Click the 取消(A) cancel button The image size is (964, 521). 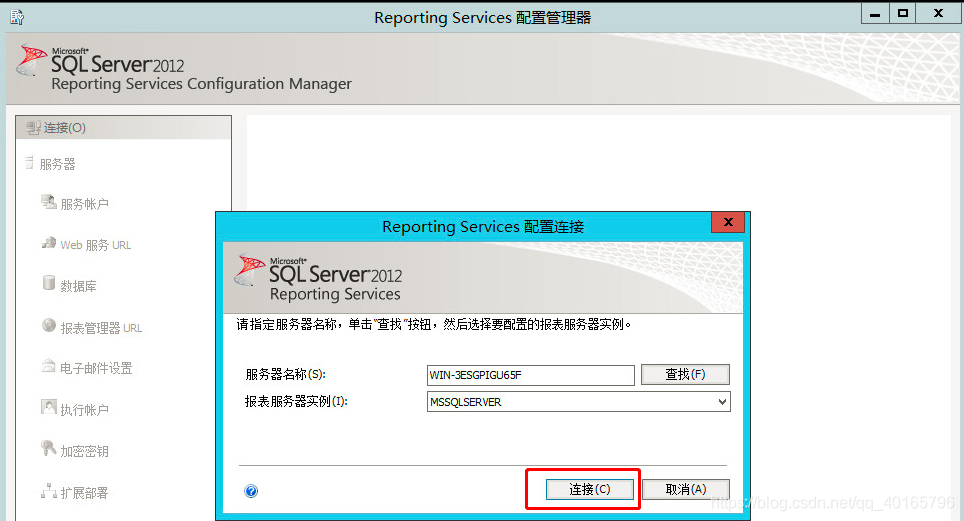[685, 489]
